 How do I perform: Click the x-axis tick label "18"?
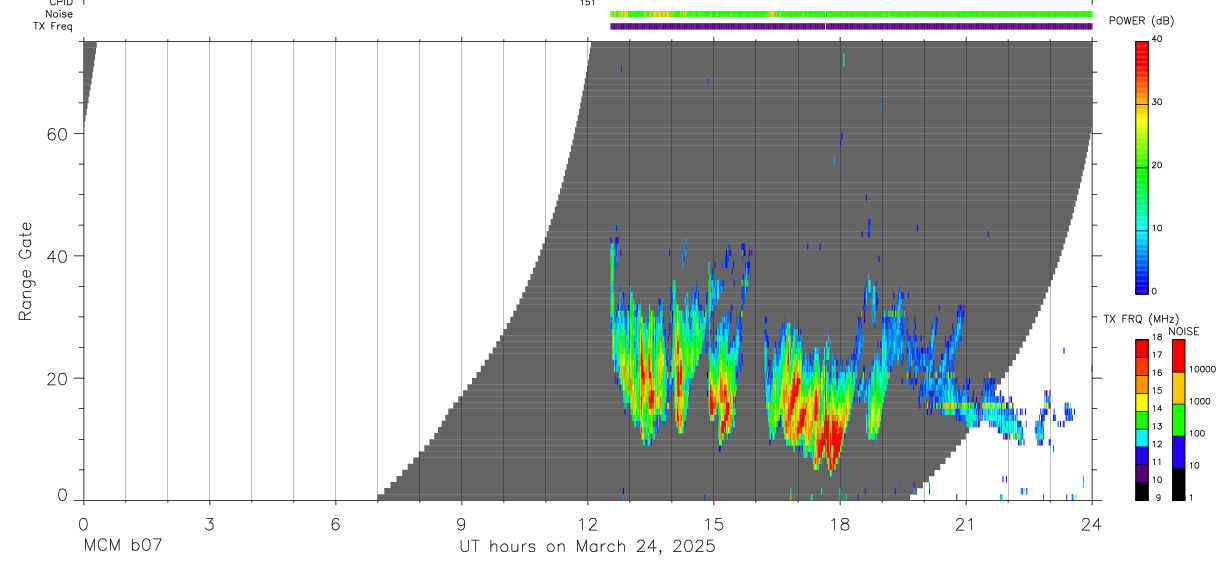point(839,523)
